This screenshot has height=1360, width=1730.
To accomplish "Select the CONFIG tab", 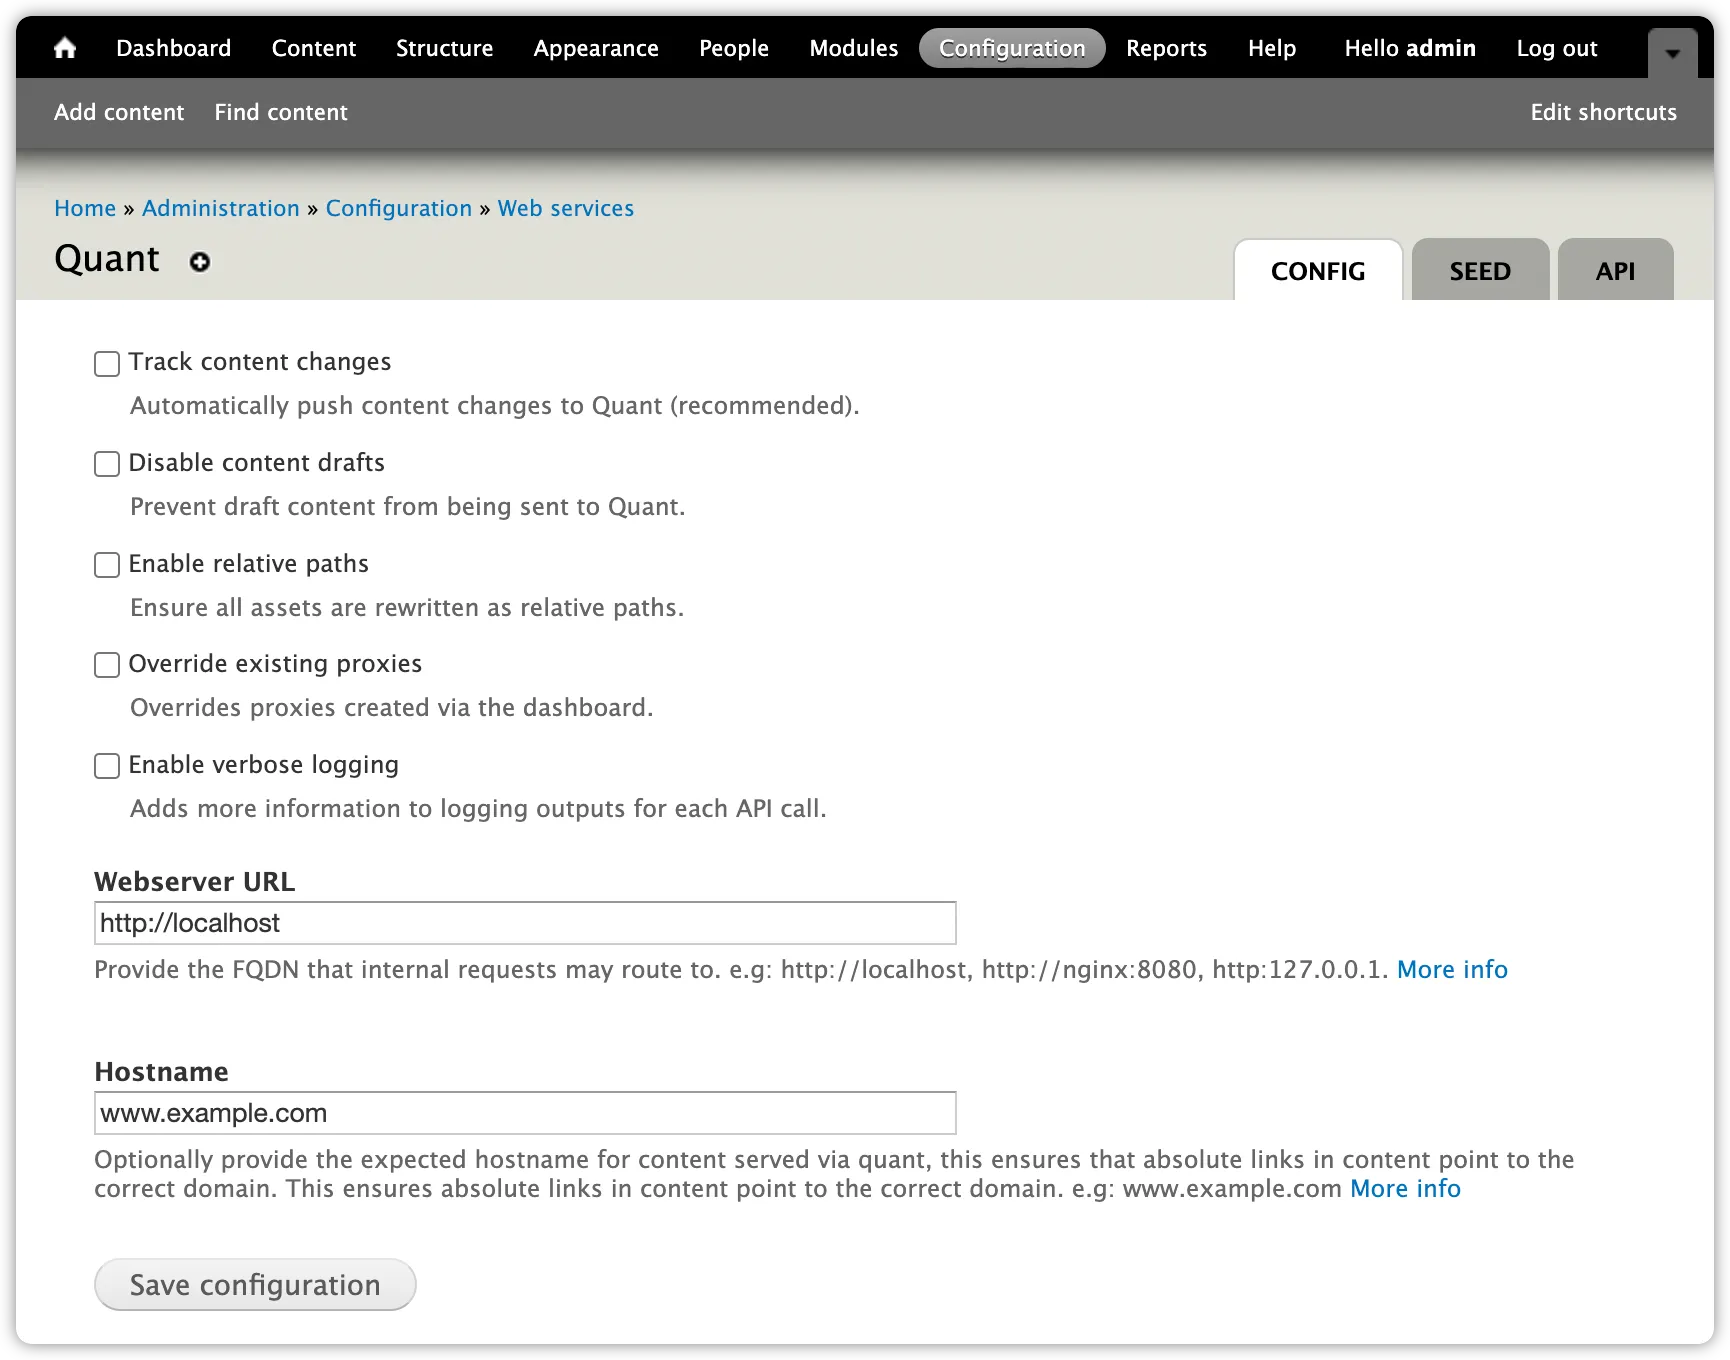I will pyautogui.click(x=1317, y=270).
